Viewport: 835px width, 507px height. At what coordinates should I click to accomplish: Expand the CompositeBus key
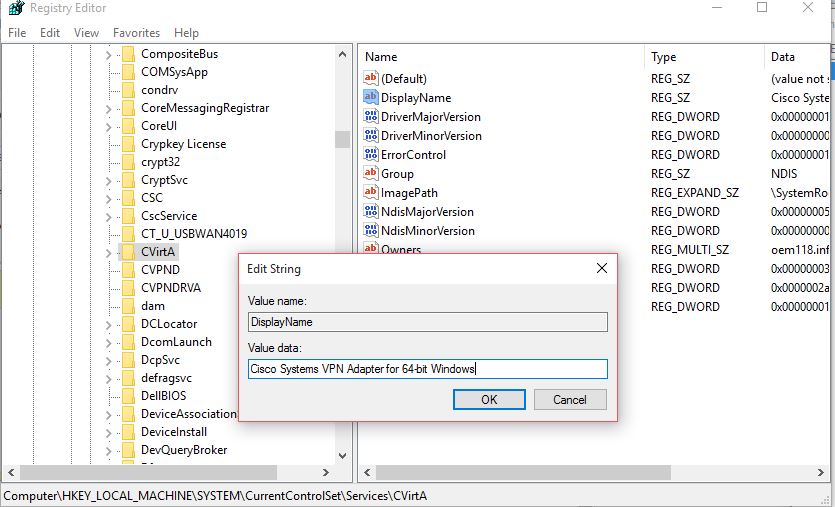[108, 55]
